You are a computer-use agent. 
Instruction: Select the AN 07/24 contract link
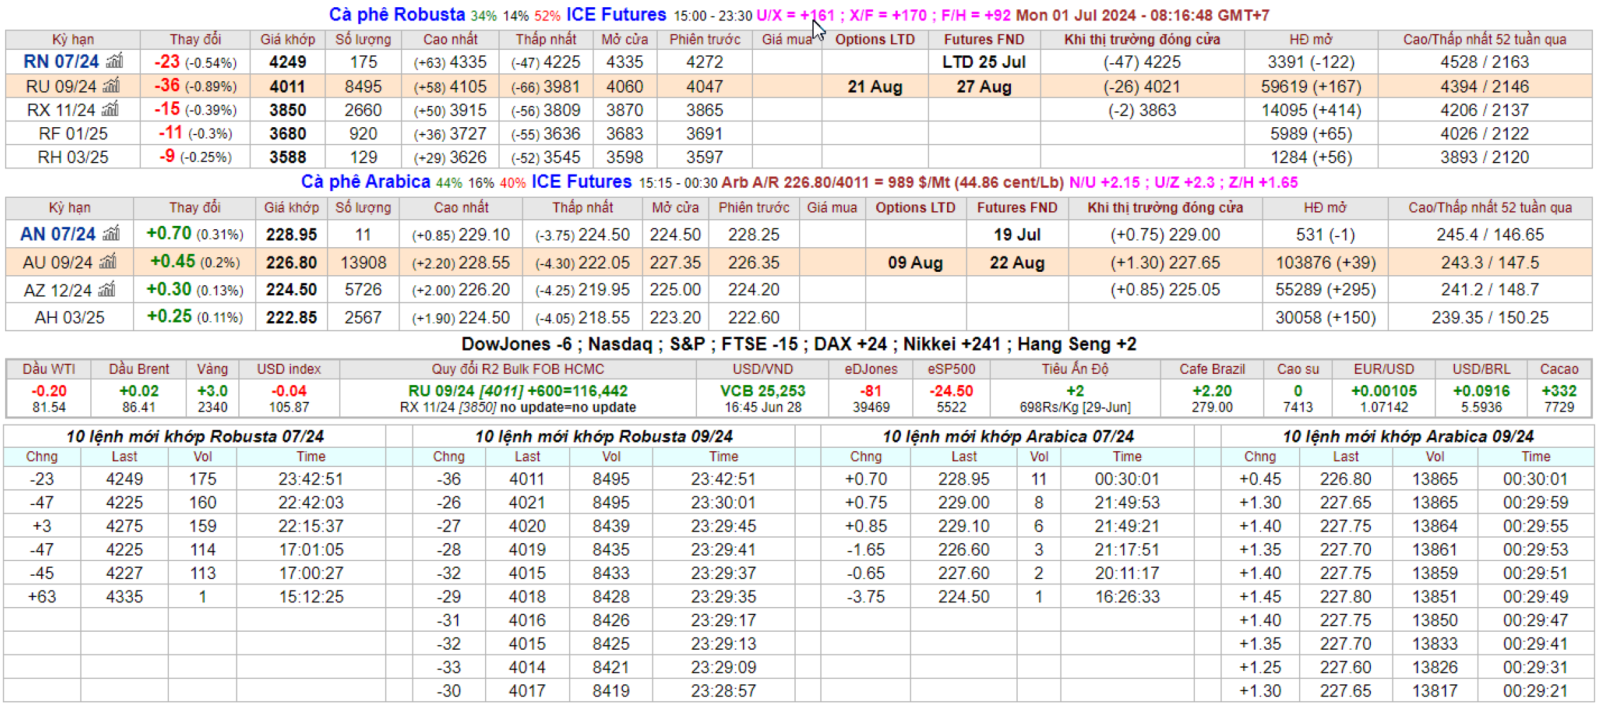[x=58, y=234]
